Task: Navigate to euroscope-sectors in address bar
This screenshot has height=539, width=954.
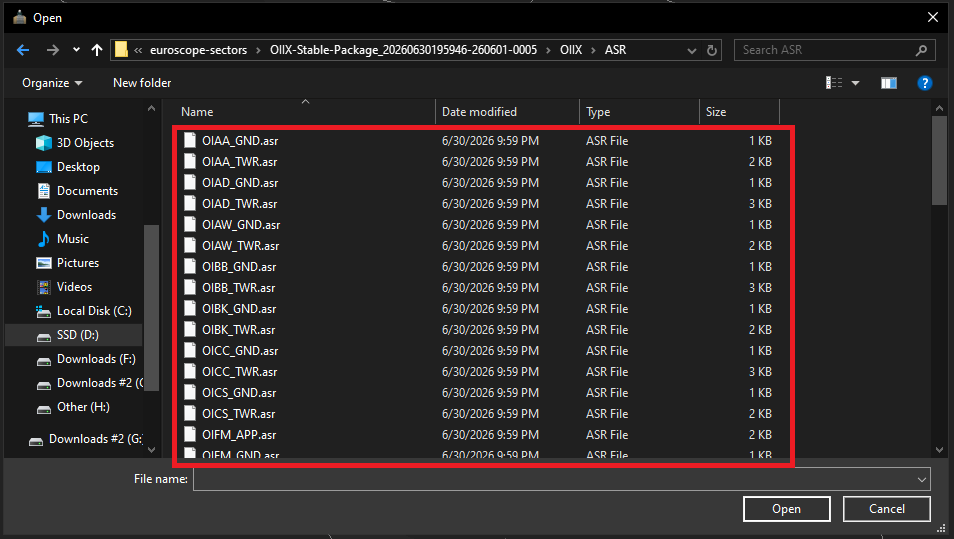Action: (198, 50)
